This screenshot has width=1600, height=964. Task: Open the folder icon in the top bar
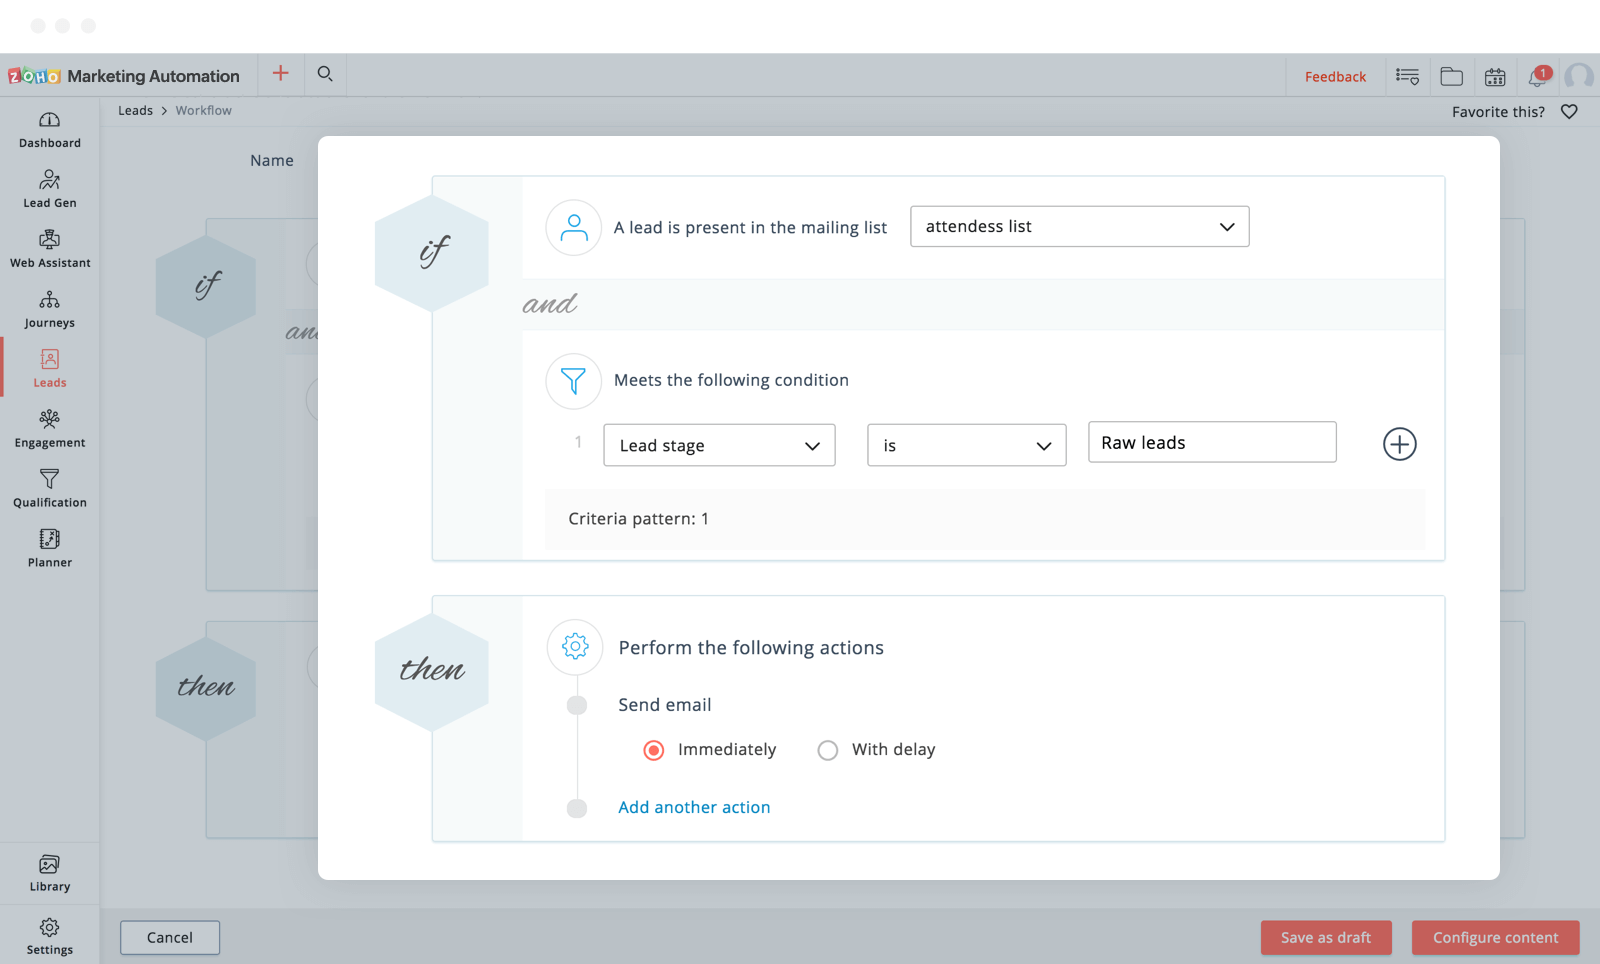click(x=1451, y=77)
